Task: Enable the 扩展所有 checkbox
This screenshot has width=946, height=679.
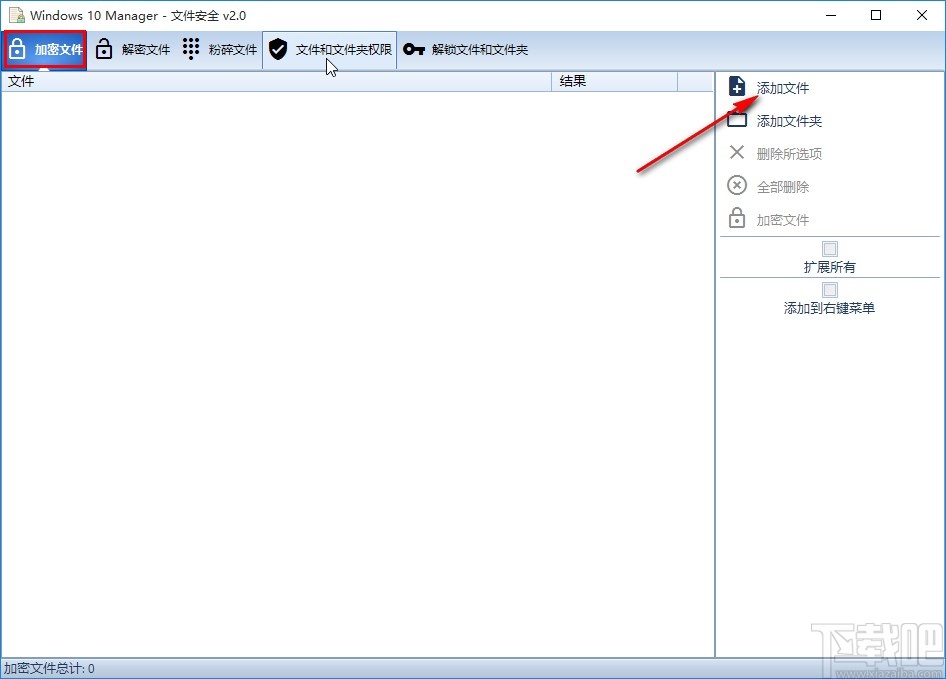Action: point(830,248)
